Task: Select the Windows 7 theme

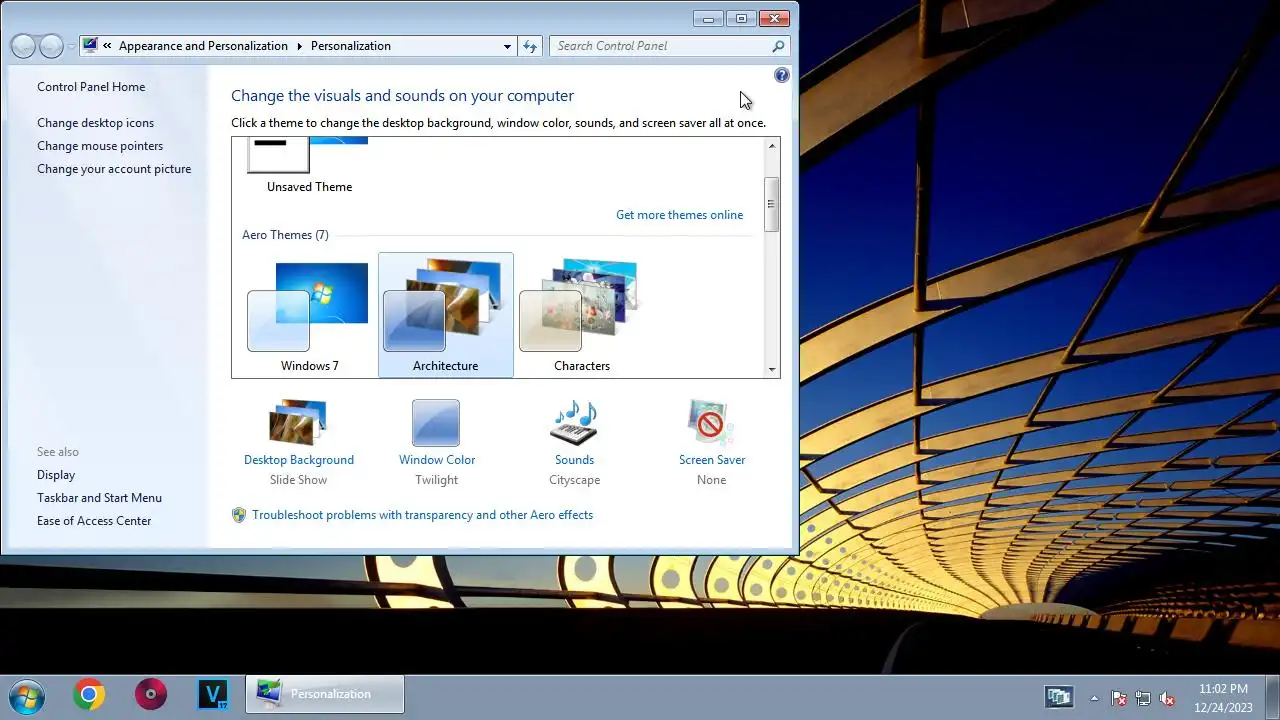Action: [309, 315]
